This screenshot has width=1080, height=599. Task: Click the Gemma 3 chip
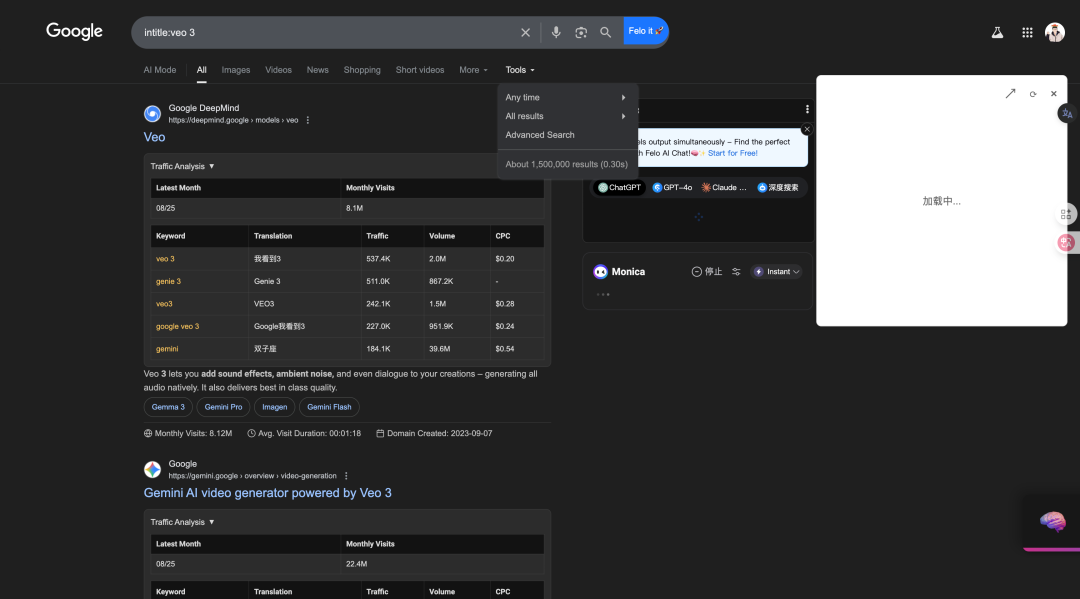pos(168,407)
